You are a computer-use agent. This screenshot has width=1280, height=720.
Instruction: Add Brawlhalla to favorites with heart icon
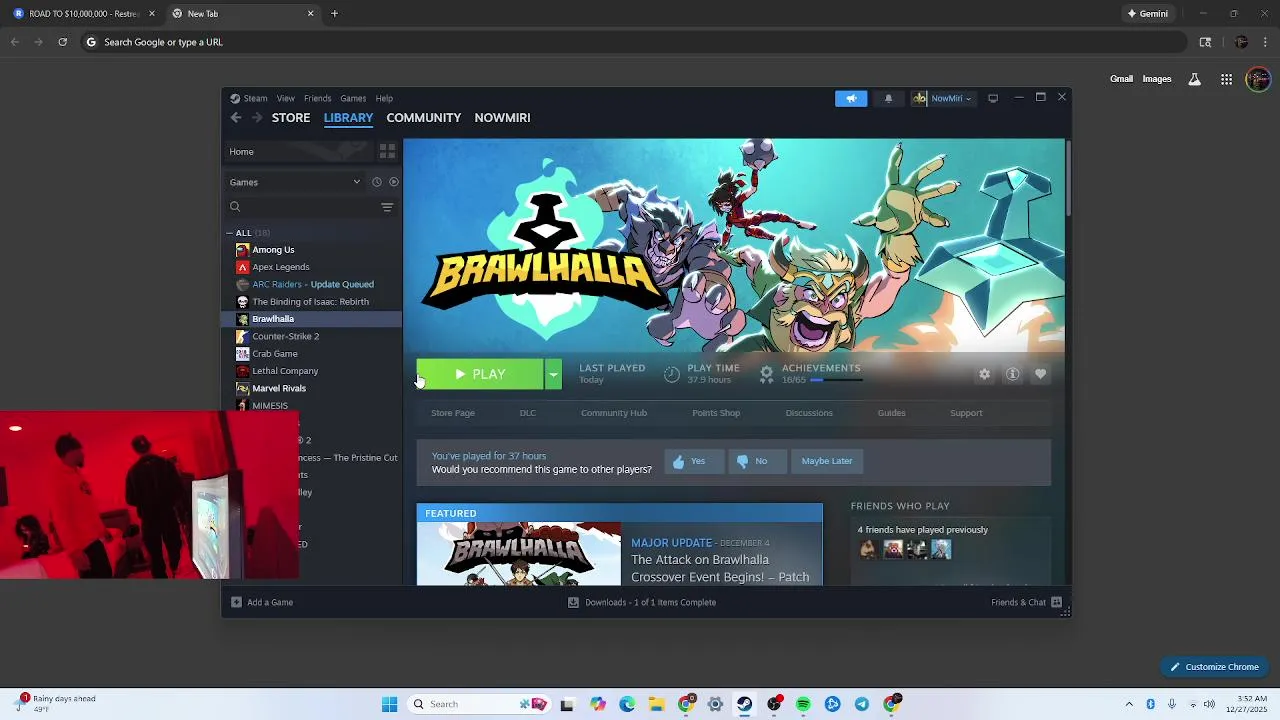[1041, 374]
